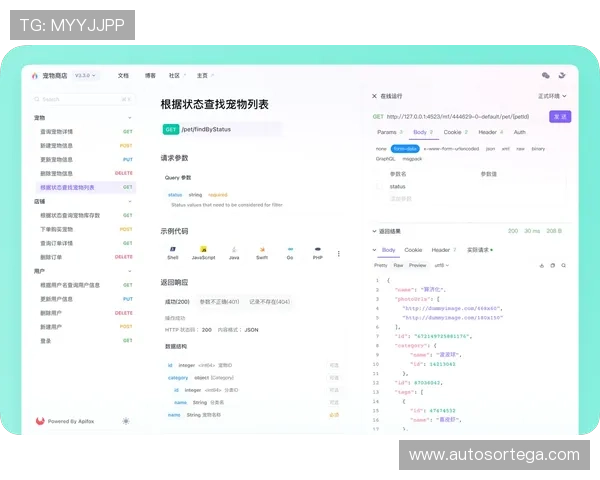This screenshot has width=600, height=480.
Task: Open the 实际请求 tab
Action: (480, 250)
